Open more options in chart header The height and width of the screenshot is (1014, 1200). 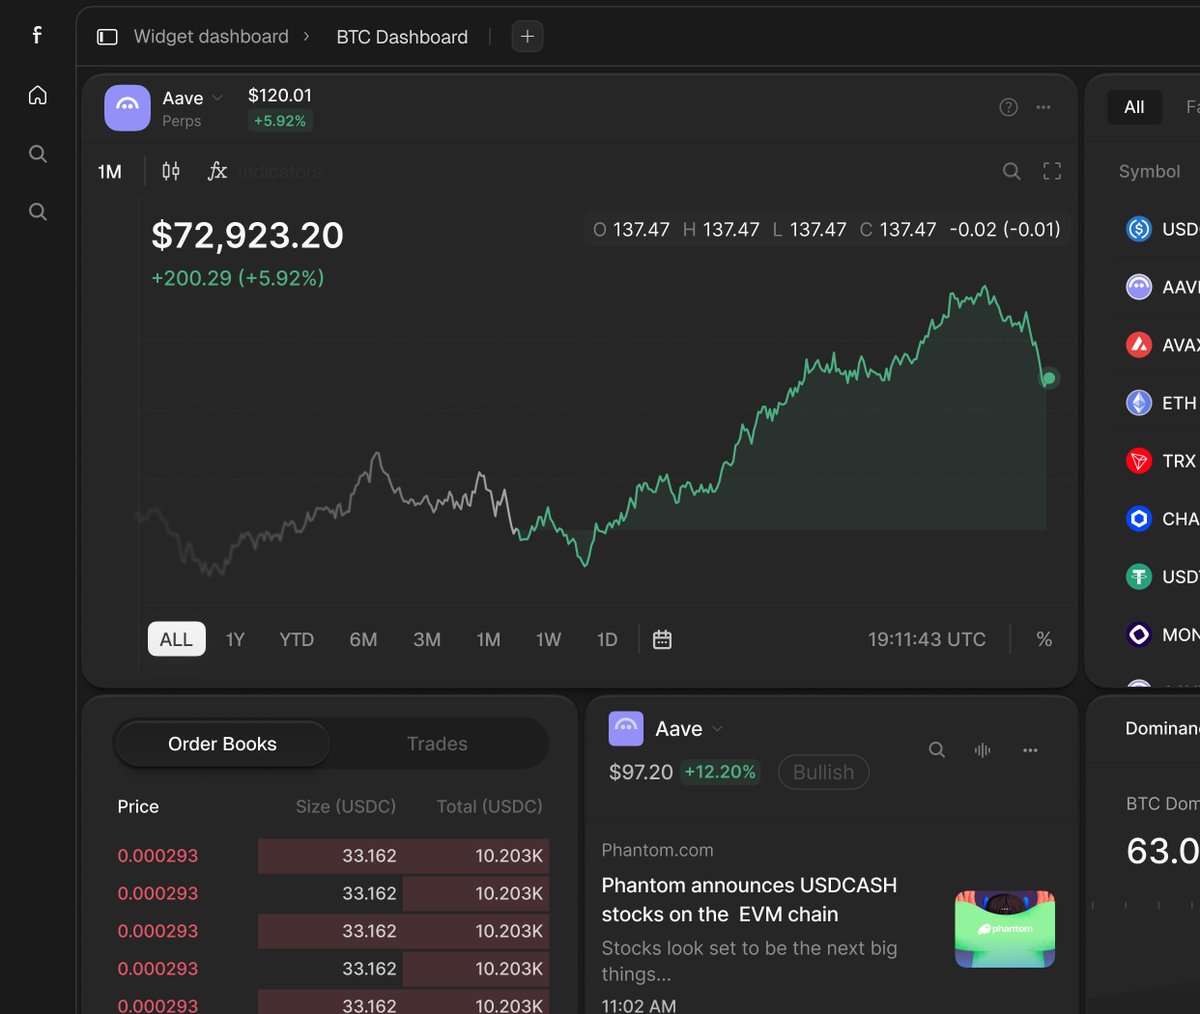pos(1043,107)
